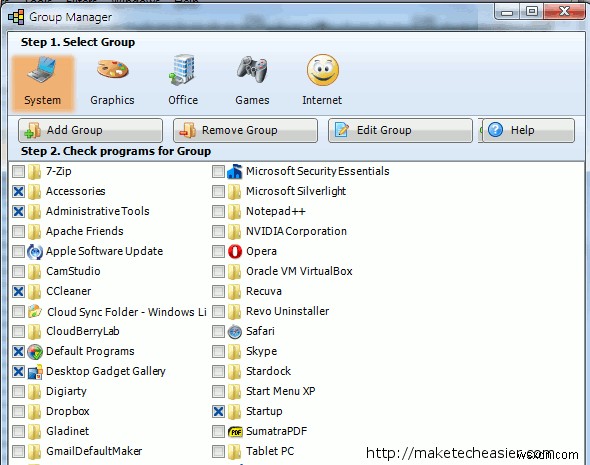Click the Remove Group button
This screenshot has height=465, width=590.
click(245, 131)
